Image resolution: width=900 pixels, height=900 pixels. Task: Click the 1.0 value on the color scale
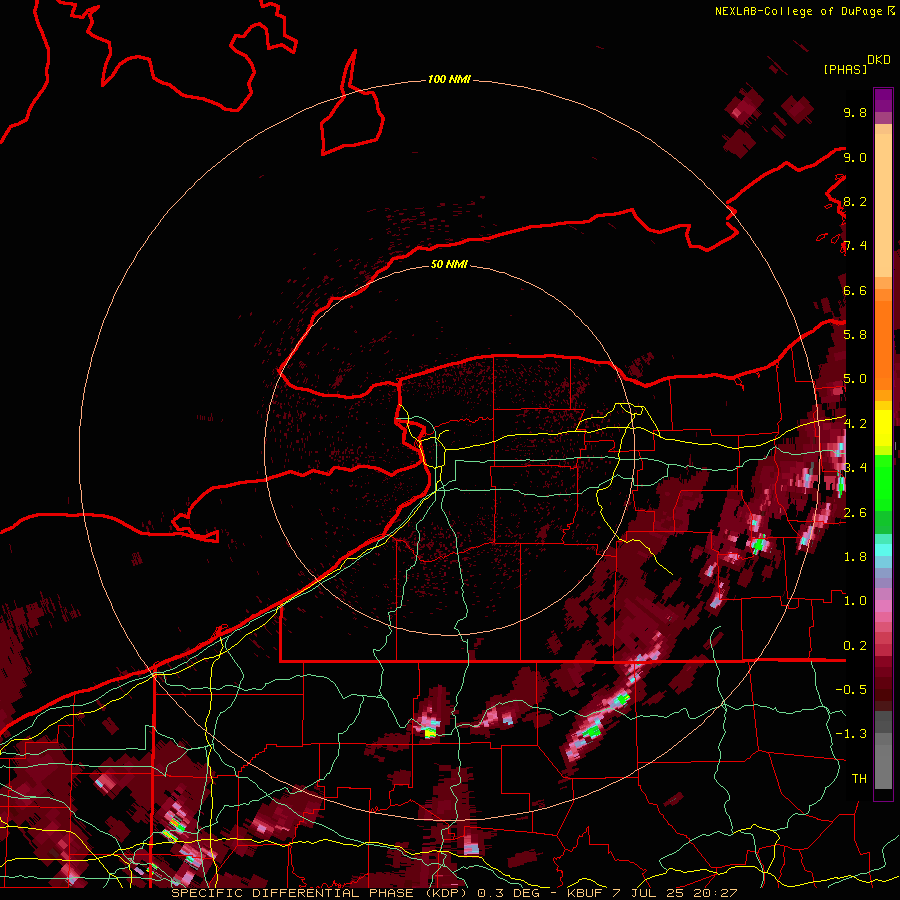click(855, 600)
